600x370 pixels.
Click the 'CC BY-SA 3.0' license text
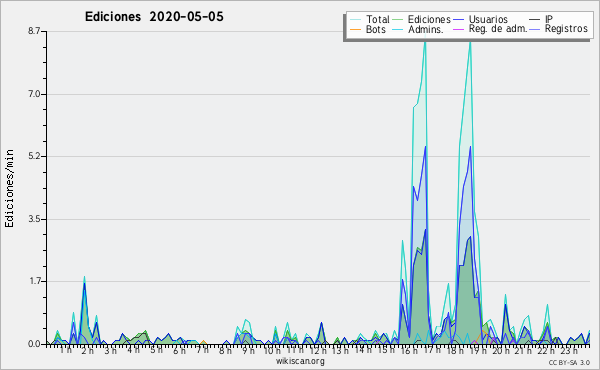coord(569,363)
